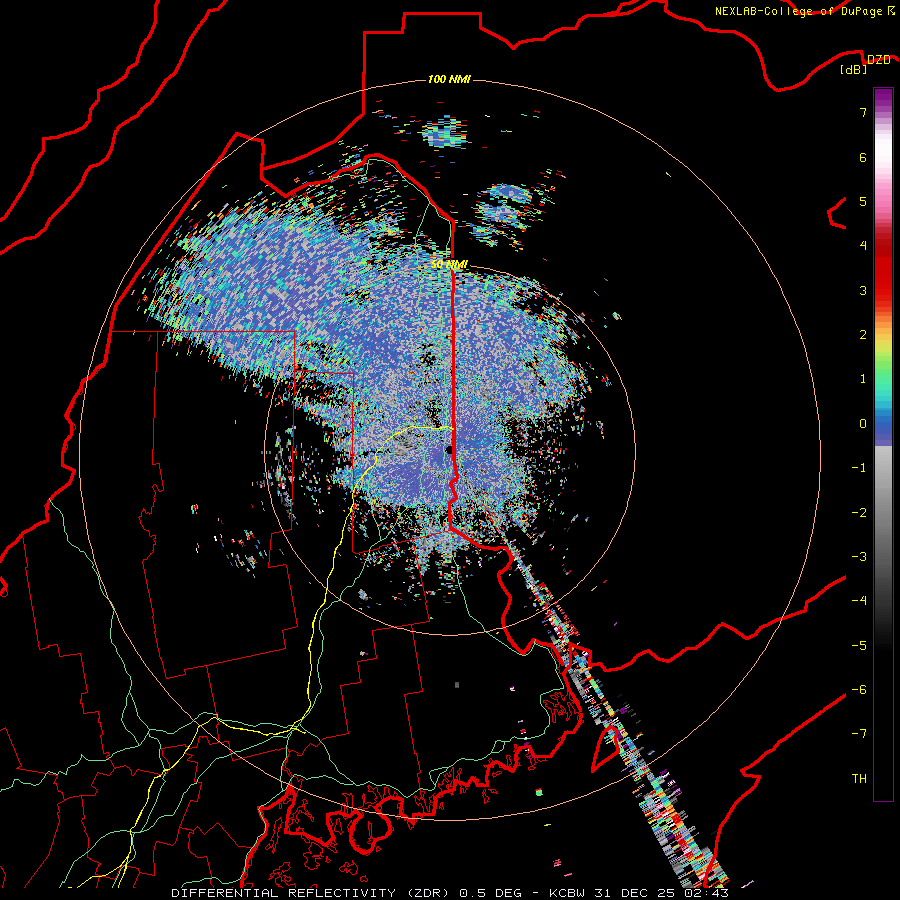Image resolution: width=900 pixels, height=900 pixels.
Task: Pick the purple top segment of color bar
Action: click(883, 98)
